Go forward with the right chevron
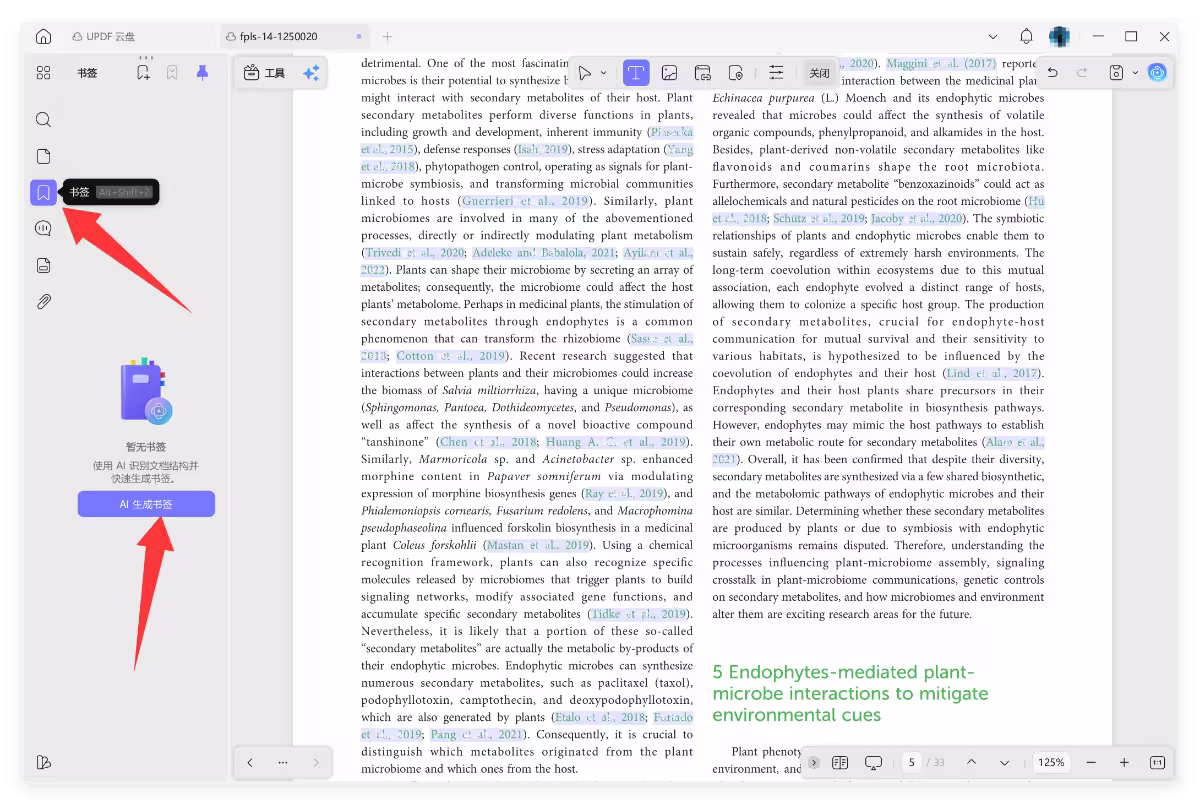The image size is (1200, 804). click(x=316, y=762)
